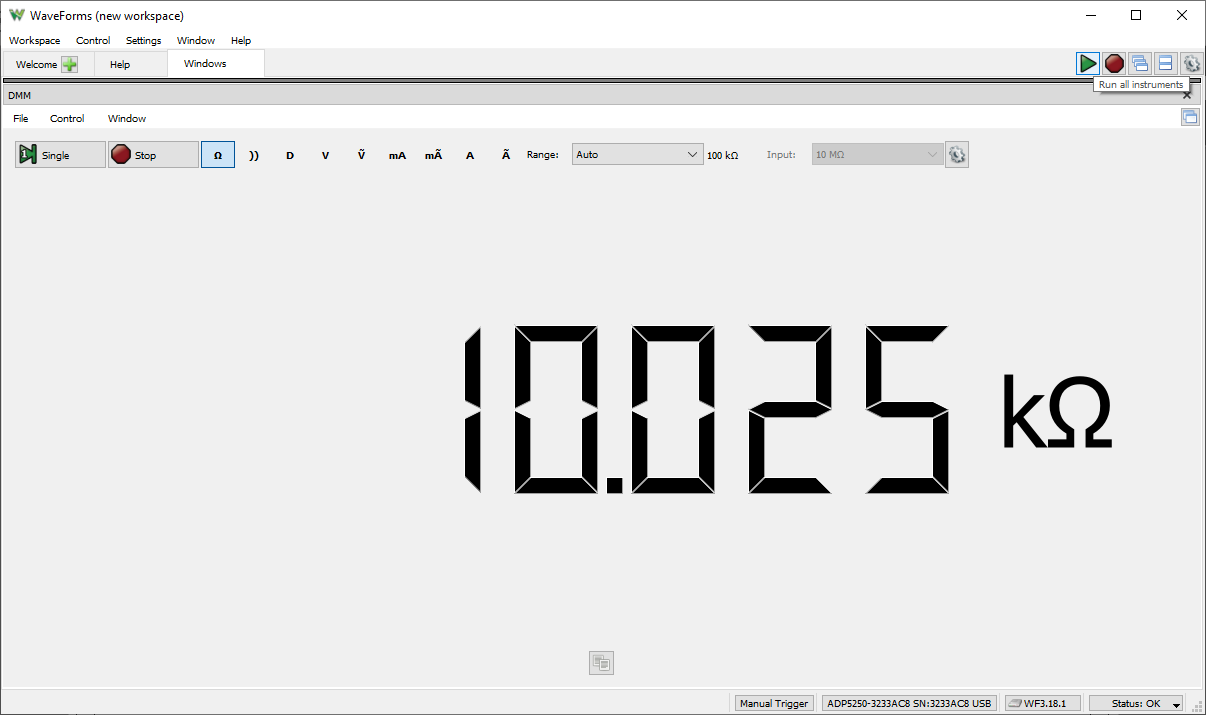This screenshot has width=1206, height=715.
Task: Click the 10.025 resistance reading
Action: click(705, 410)
